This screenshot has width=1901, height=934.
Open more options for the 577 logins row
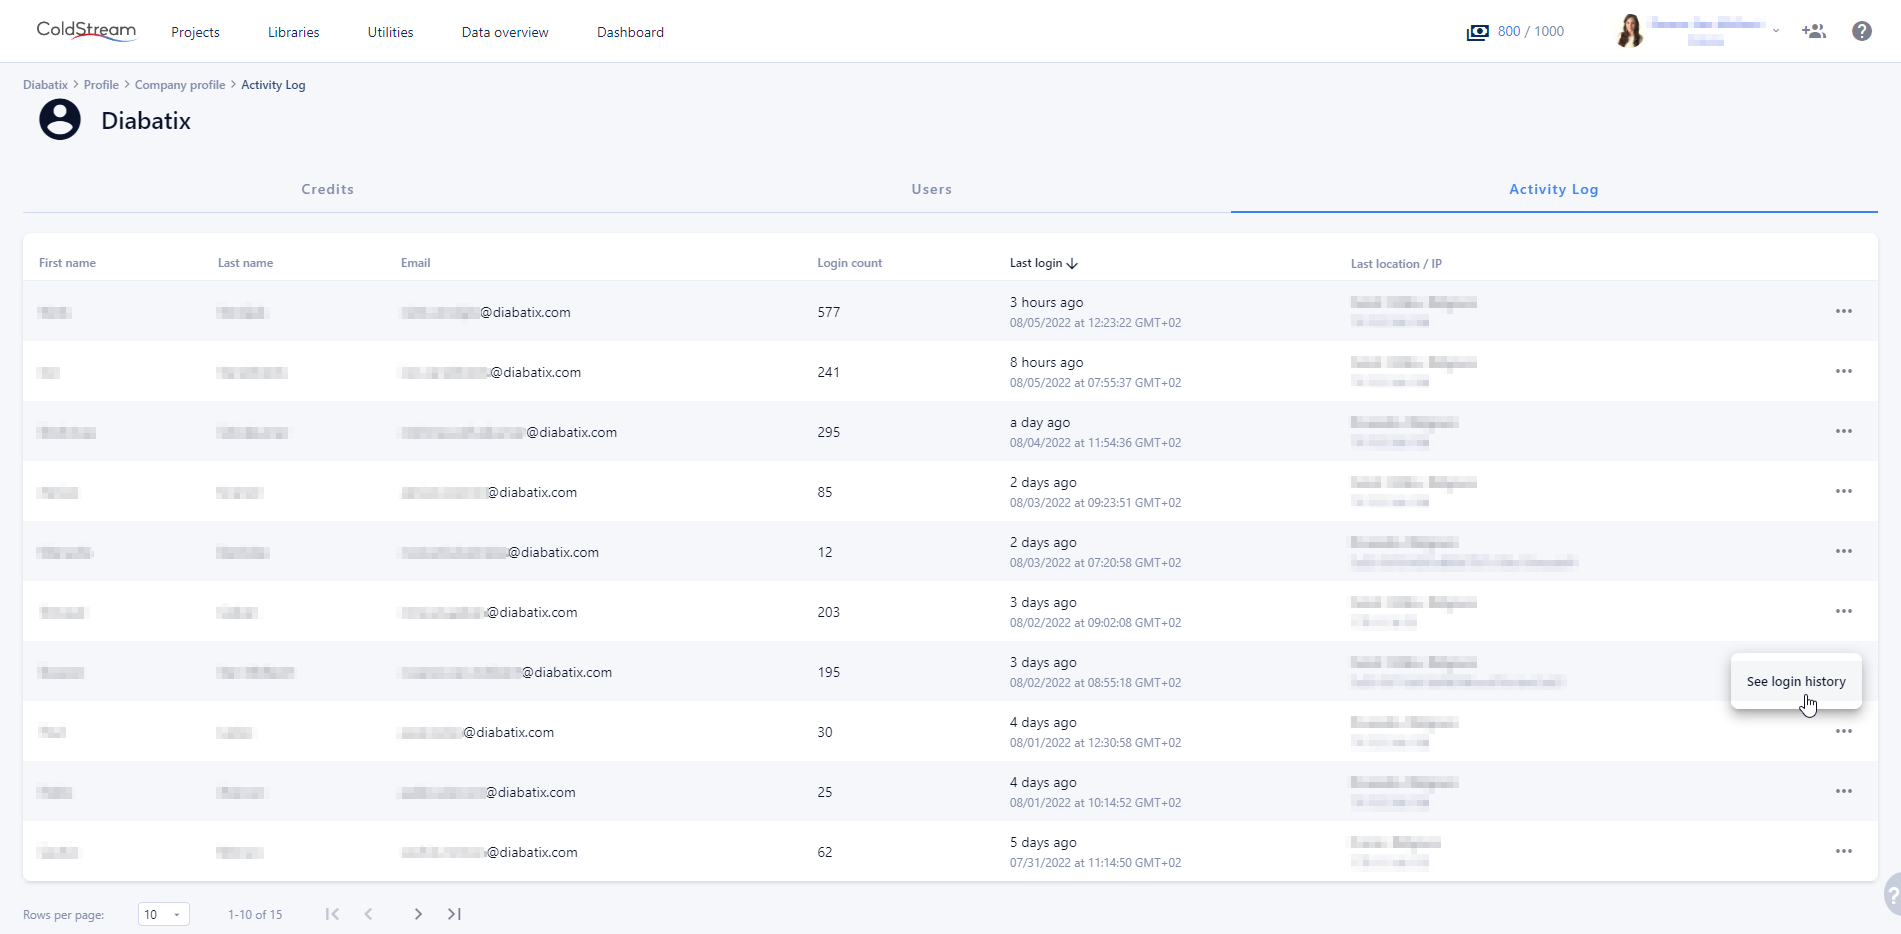[1844, 311]
